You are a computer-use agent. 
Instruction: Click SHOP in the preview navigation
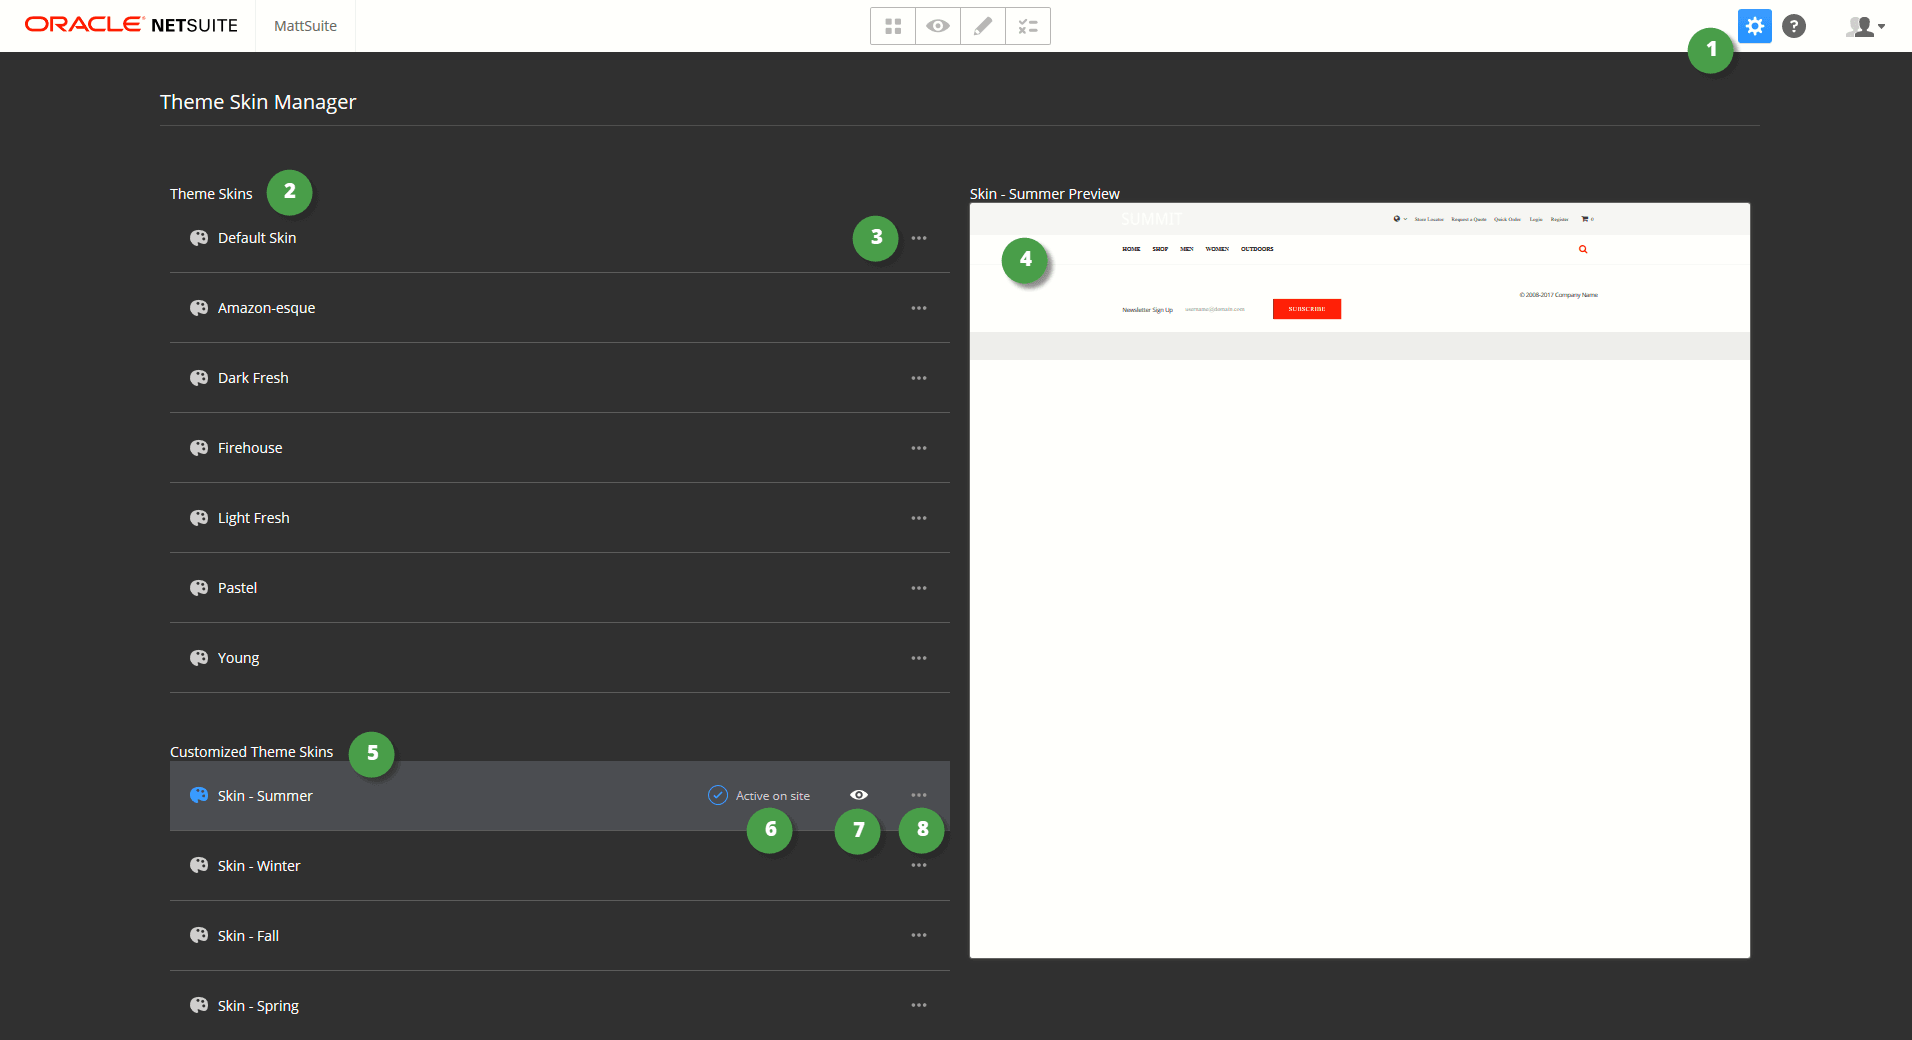point(1160,249)
